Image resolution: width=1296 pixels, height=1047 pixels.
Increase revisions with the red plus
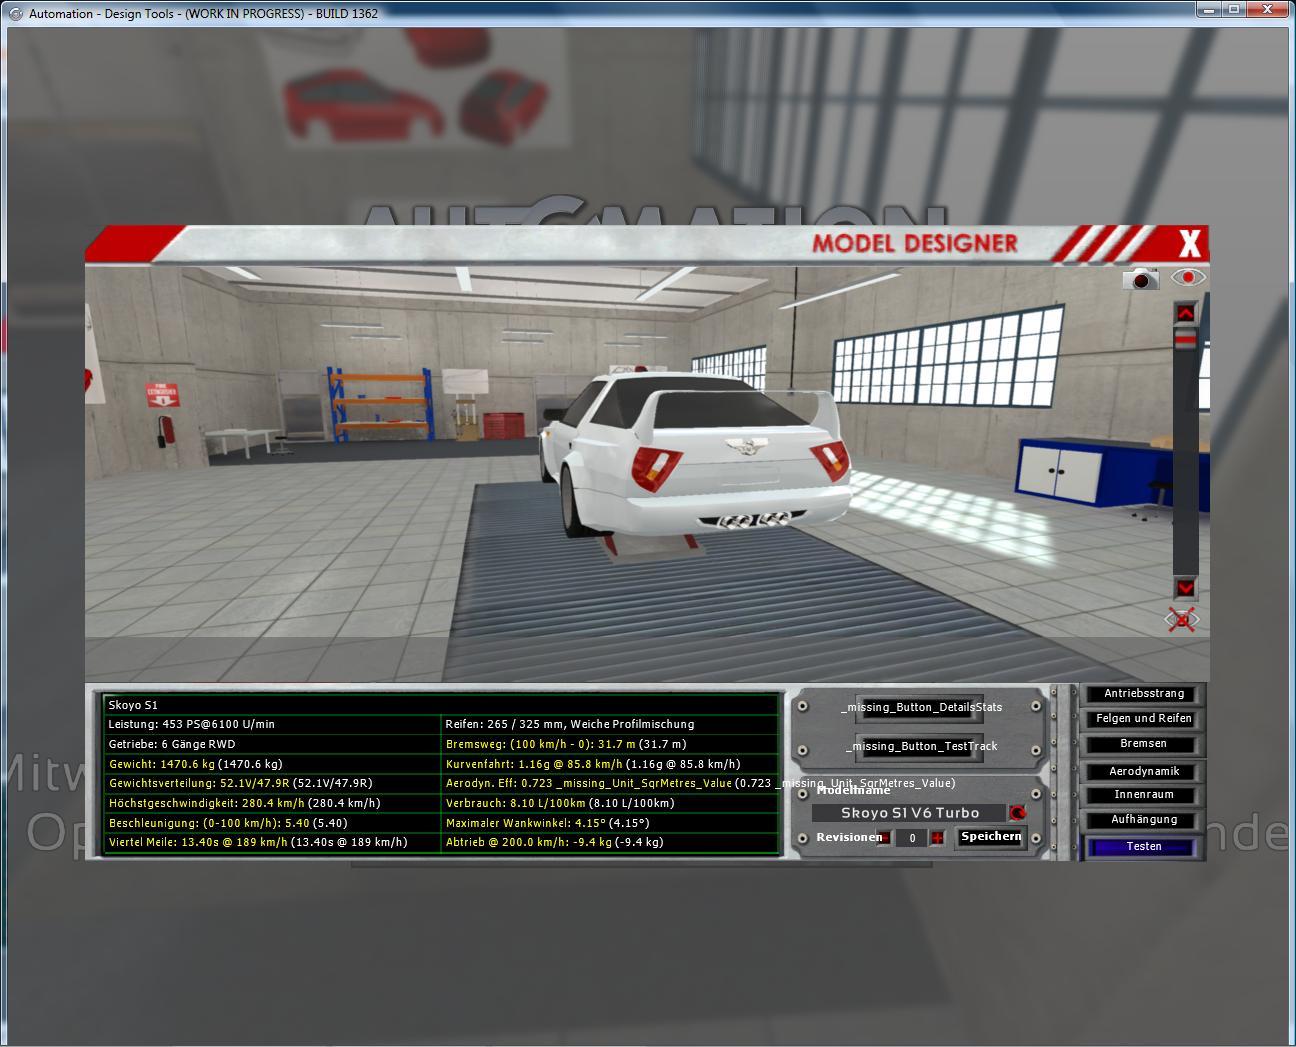click(x=937, y=838)
